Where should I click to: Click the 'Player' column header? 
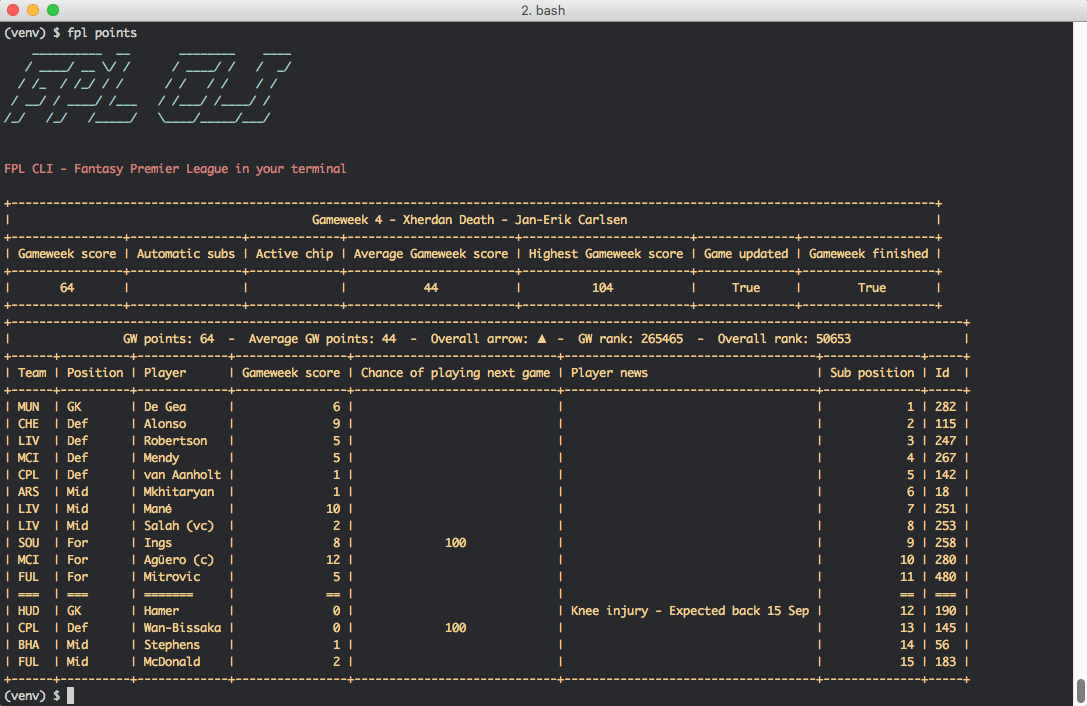pyautogui.click(x=165, y=373)
